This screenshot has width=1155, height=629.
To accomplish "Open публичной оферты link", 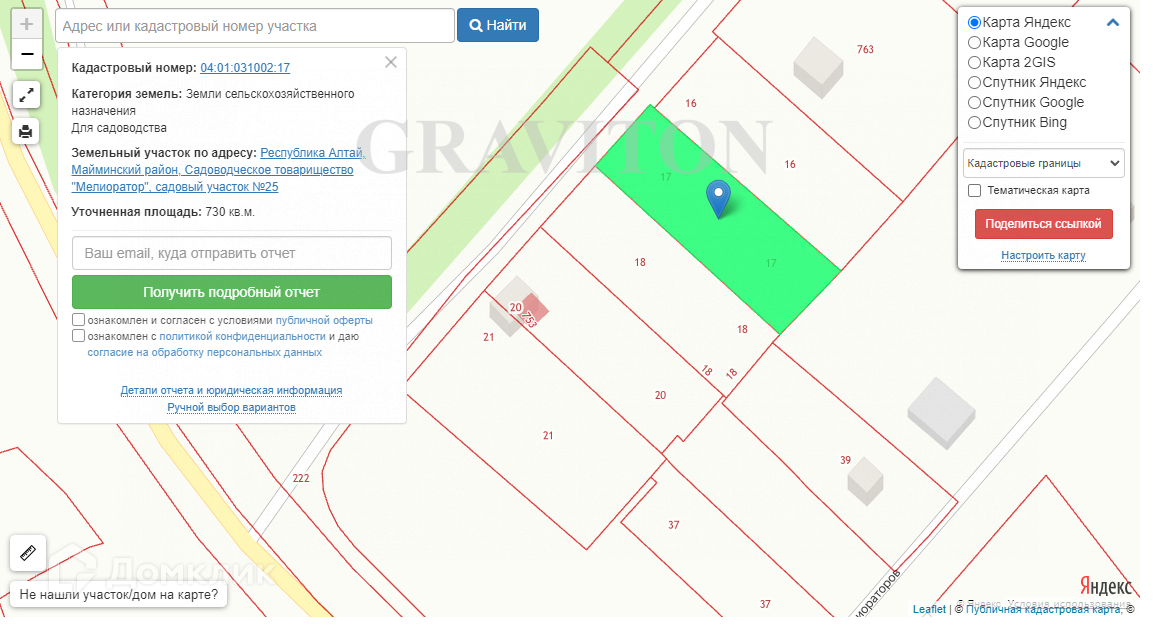I will click(x=324, y=320).
